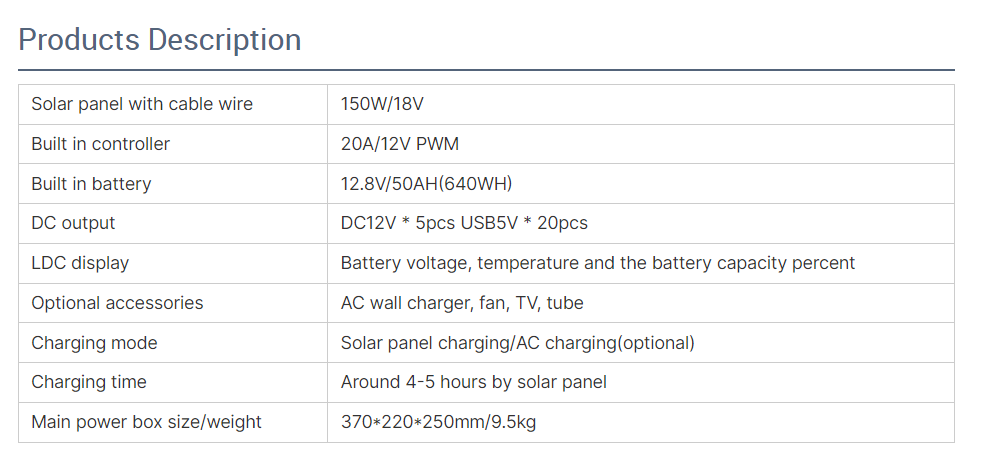Click the battery voltage and temperature text
Image resolution: width=1005 pixels, height=458 pixels.
[597, 263]
